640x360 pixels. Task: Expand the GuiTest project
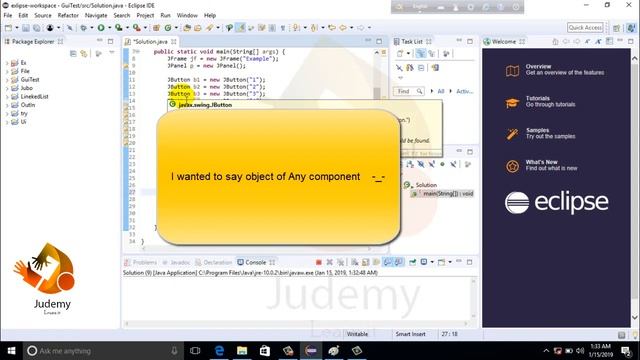coord(7,80)
